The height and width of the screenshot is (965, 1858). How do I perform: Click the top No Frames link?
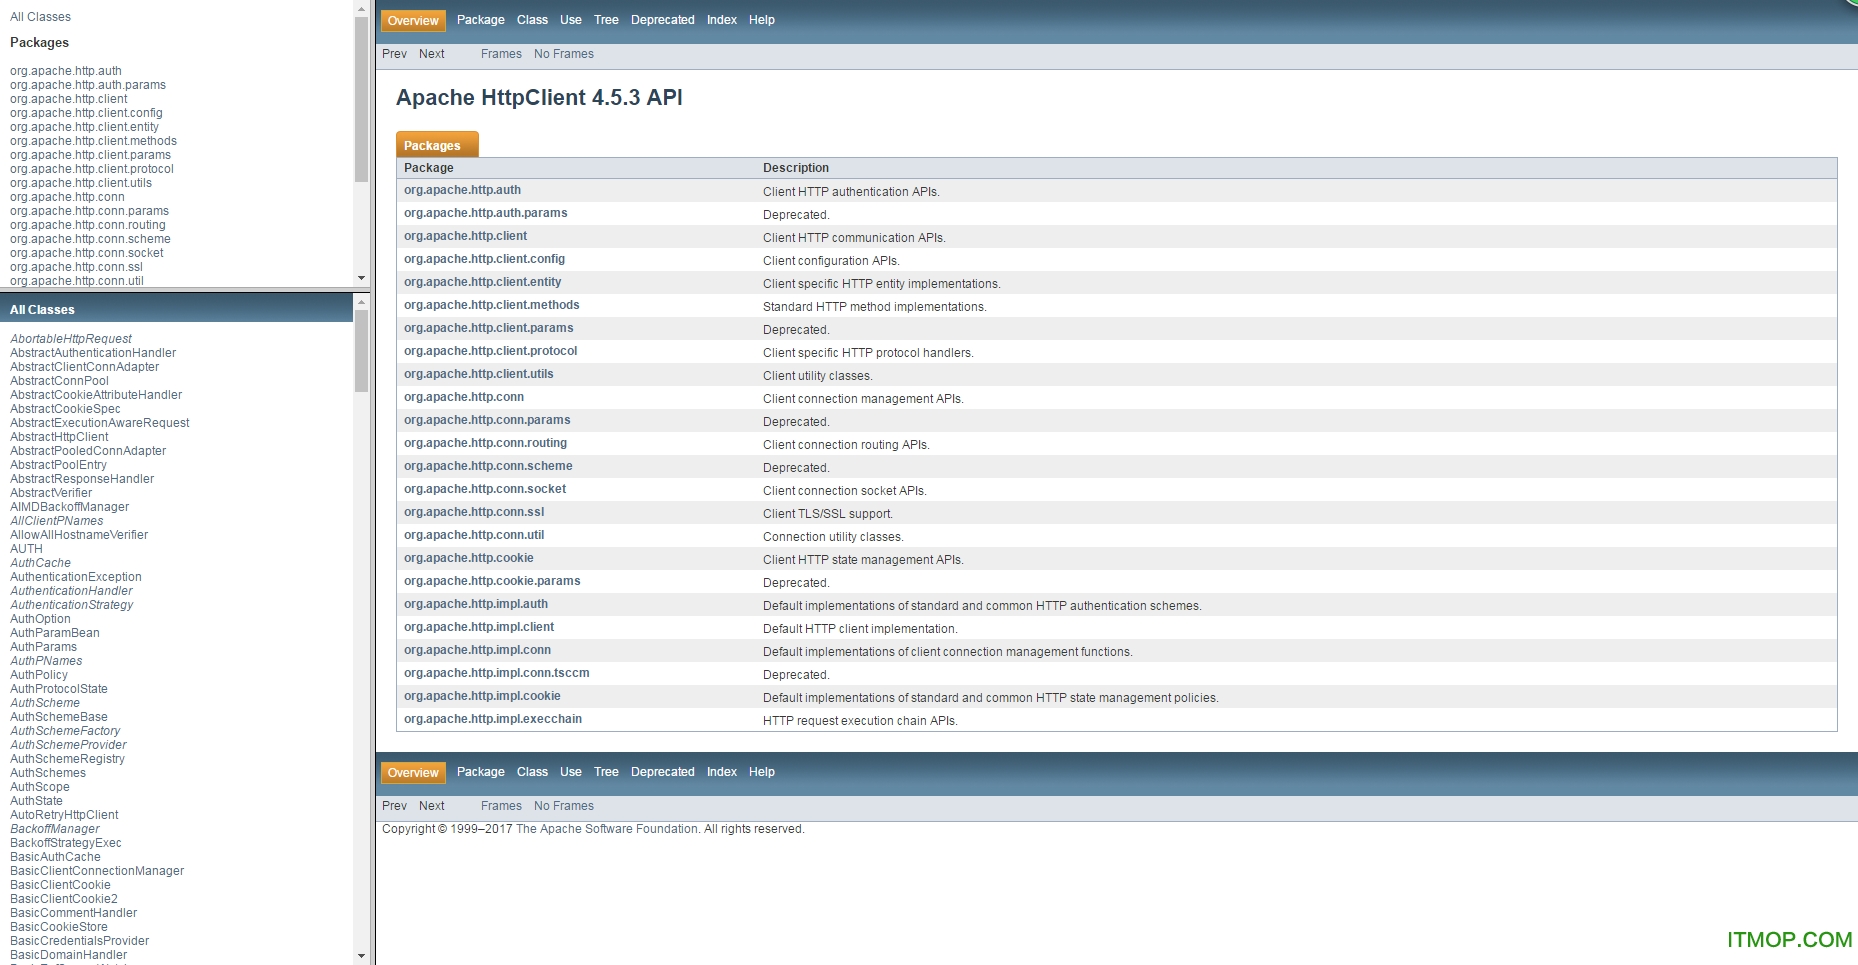564,54
